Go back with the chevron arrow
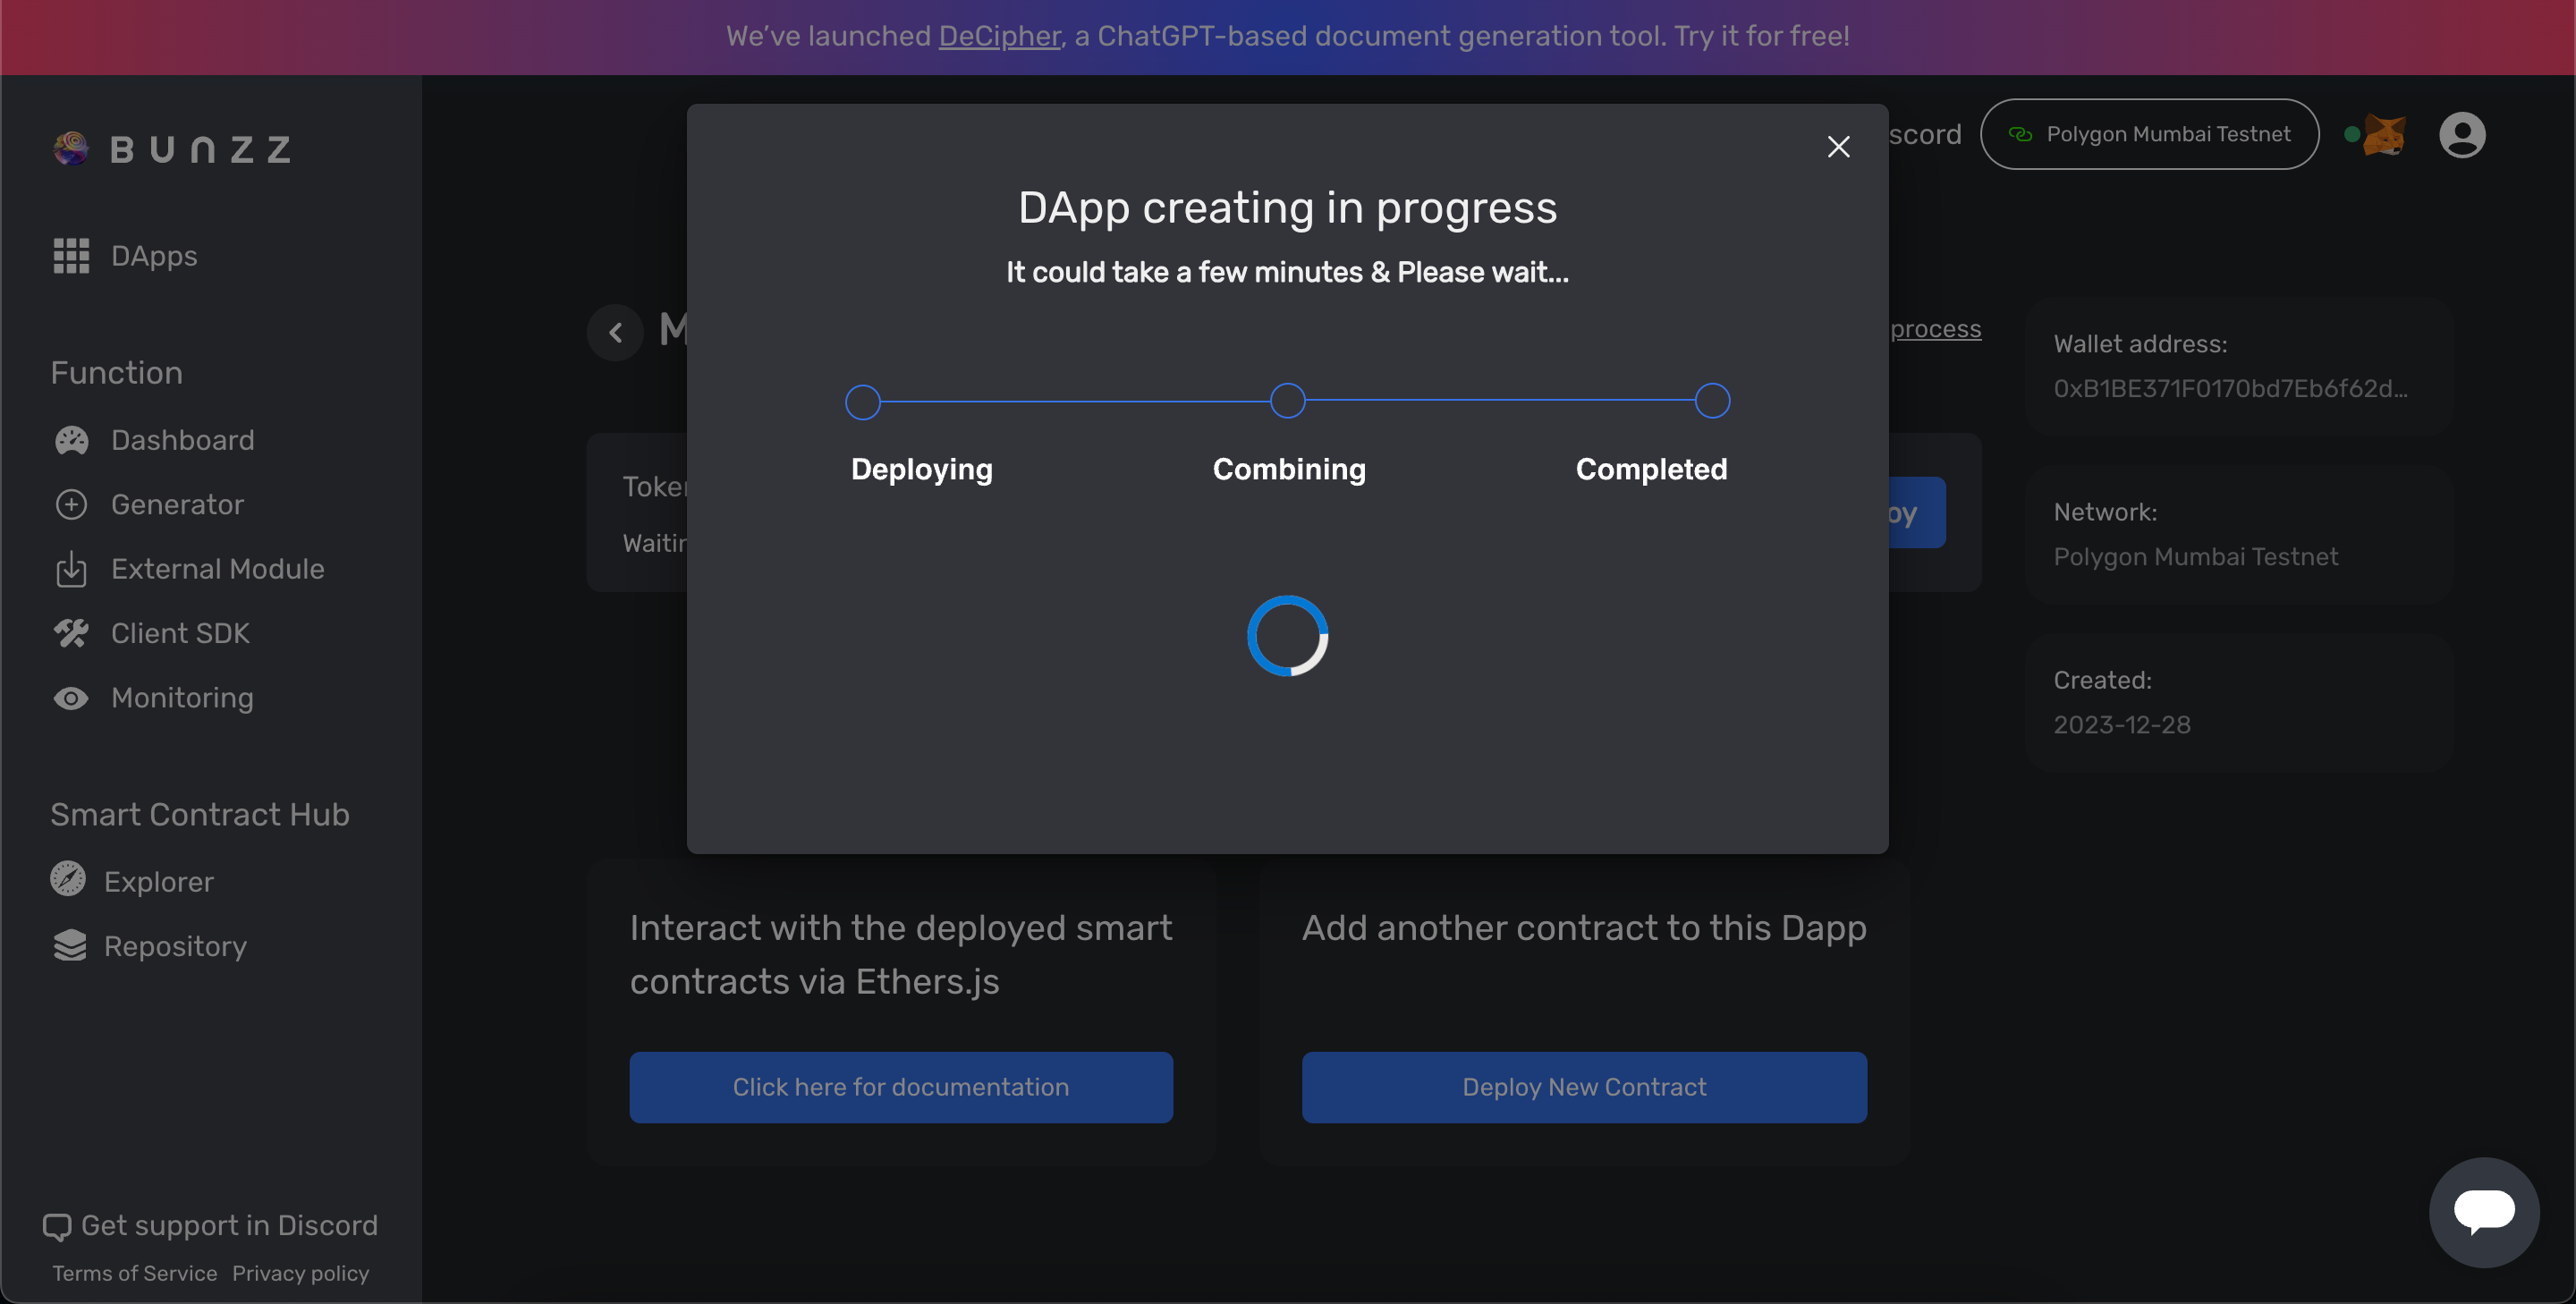 [x=616, y=332]
